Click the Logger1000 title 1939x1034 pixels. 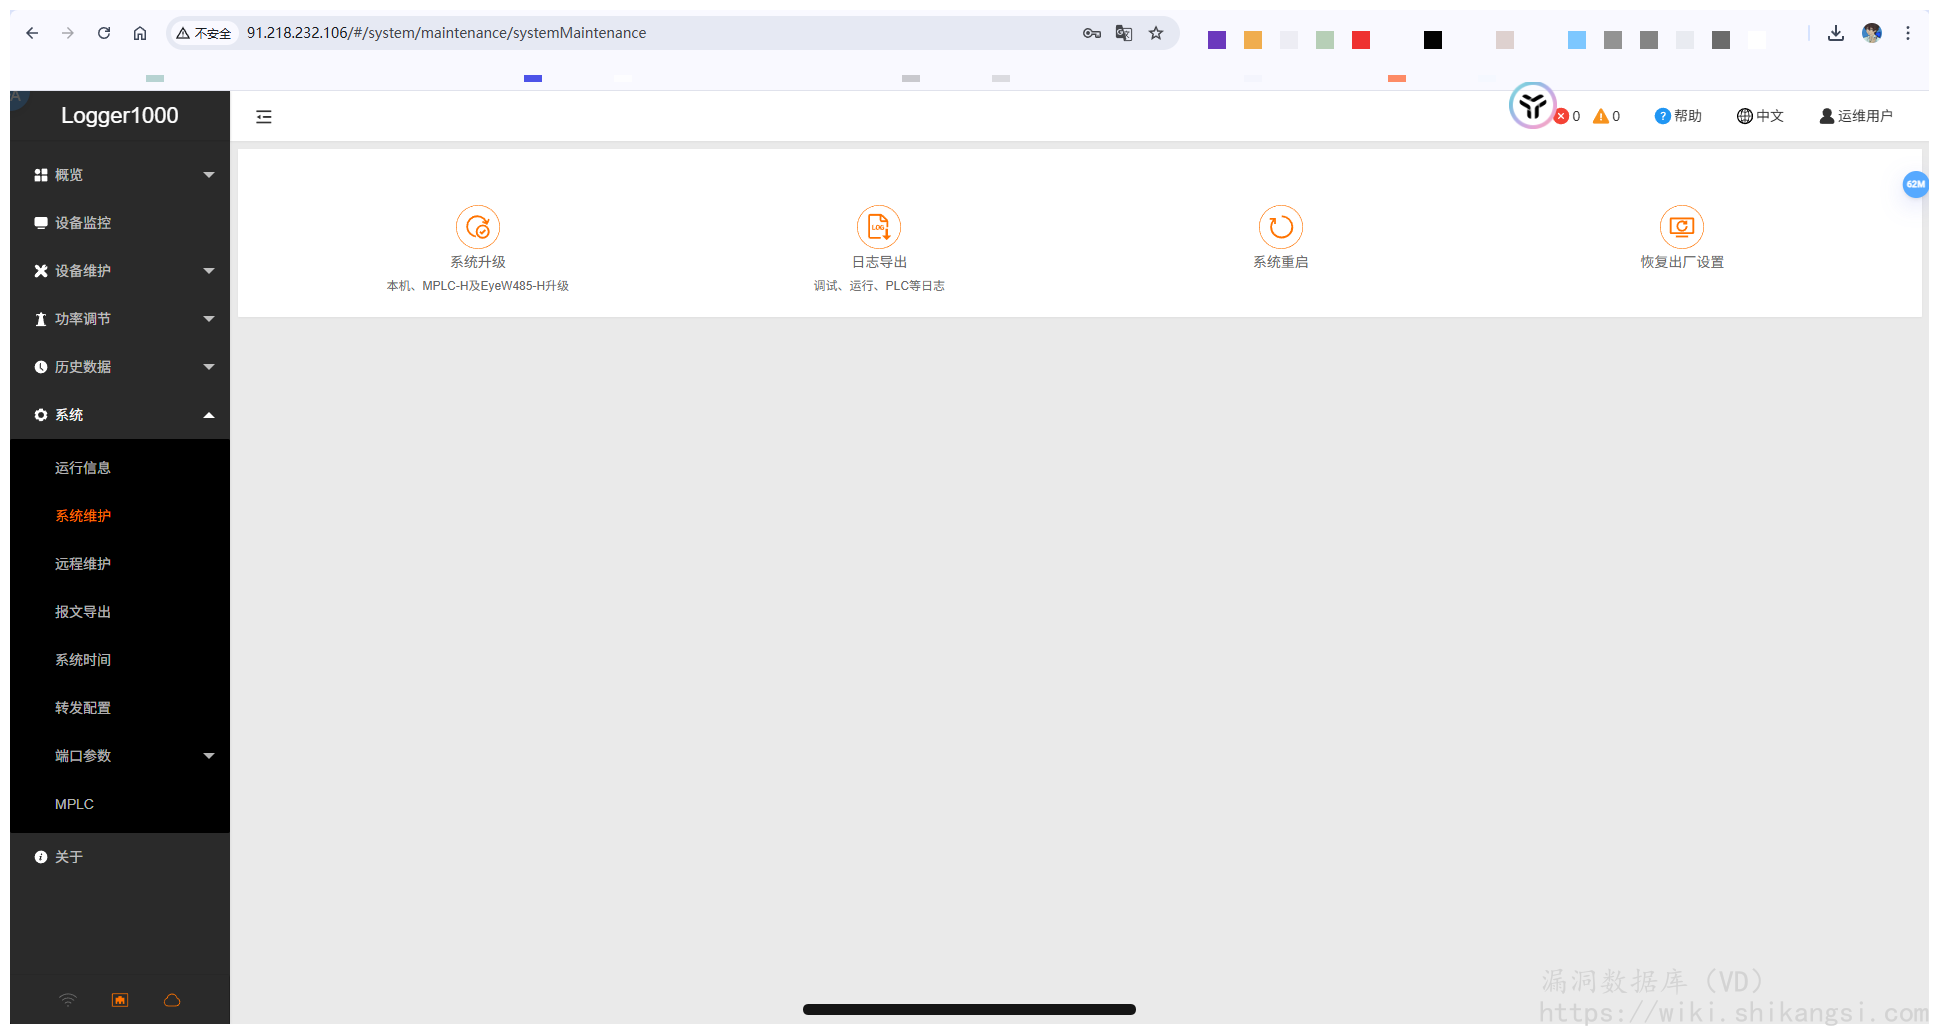pyautogui.click(x=120, y=115)
